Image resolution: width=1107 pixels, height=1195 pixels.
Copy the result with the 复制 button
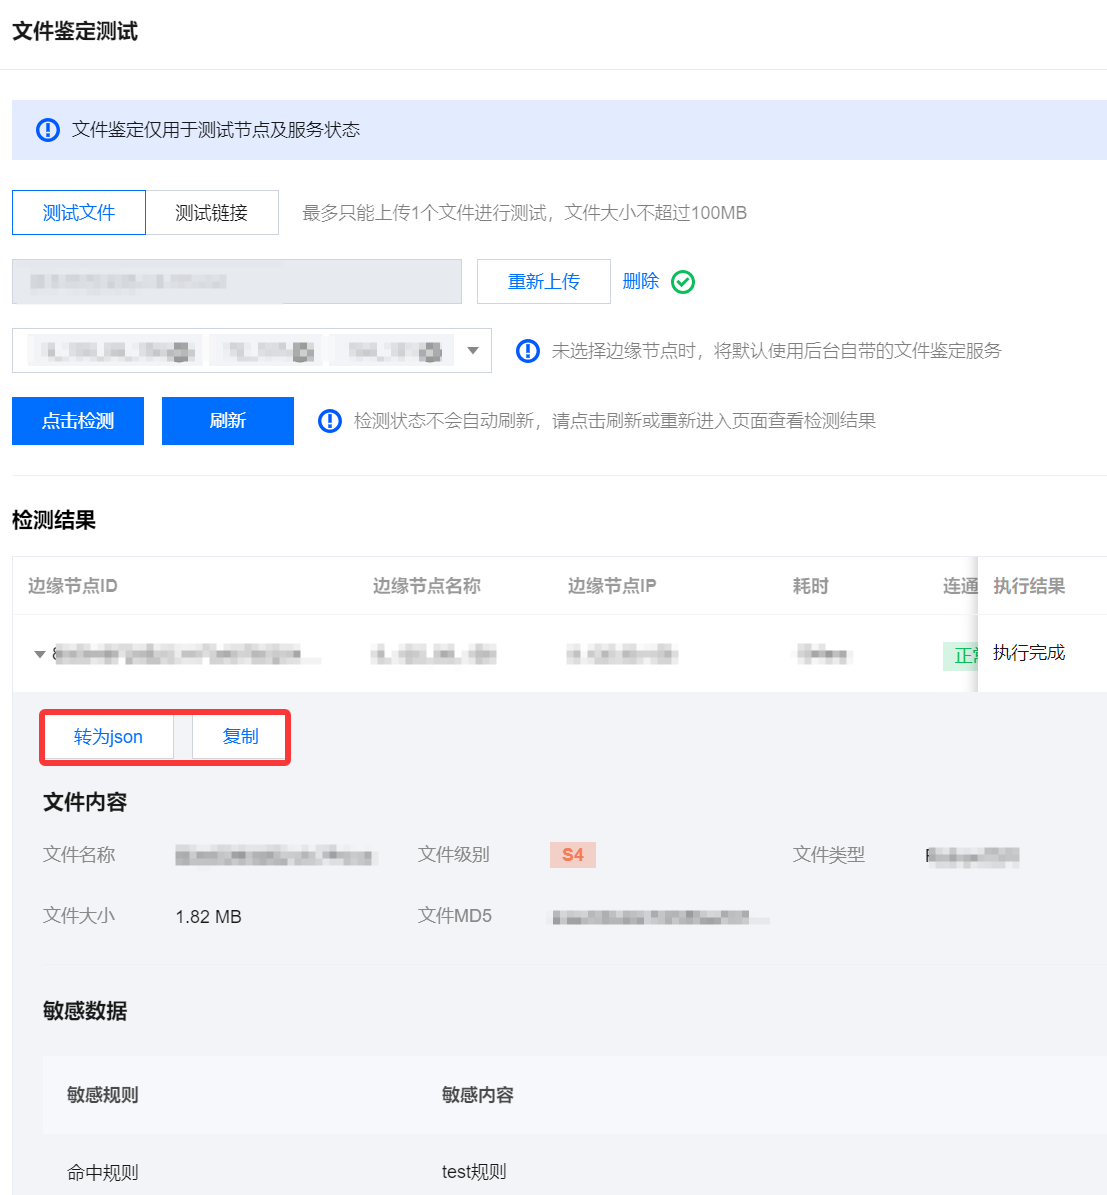coord(240,737)
